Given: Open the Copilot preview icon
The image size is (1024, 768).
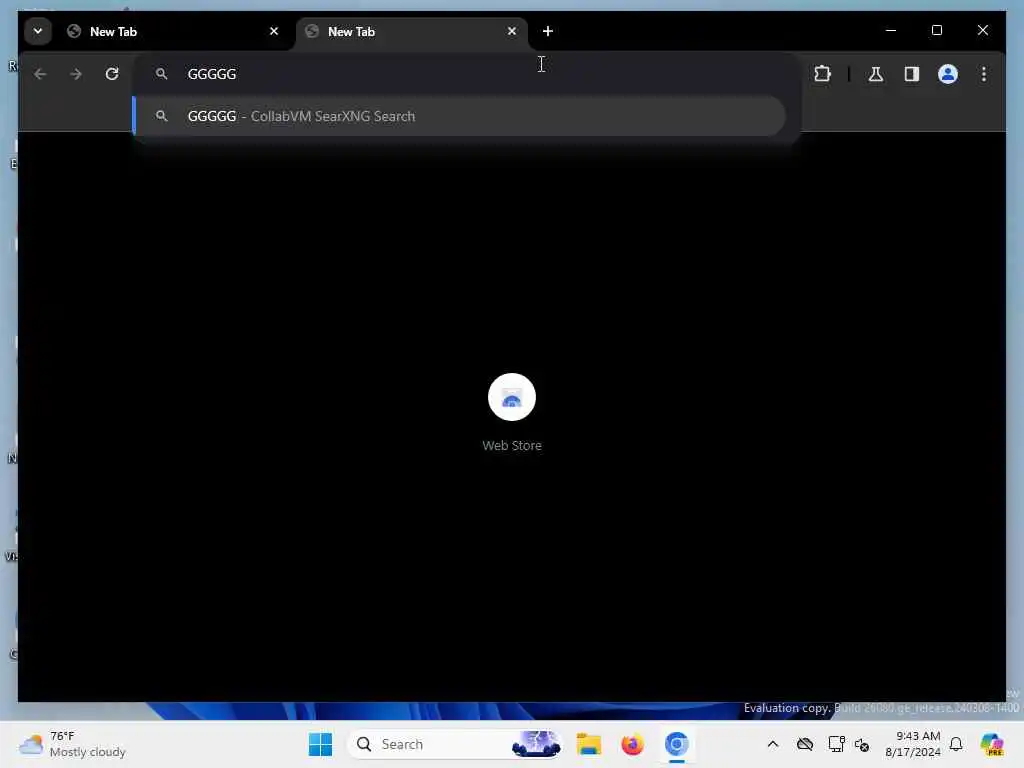Looking at the screenshot, I should [992, 744].
